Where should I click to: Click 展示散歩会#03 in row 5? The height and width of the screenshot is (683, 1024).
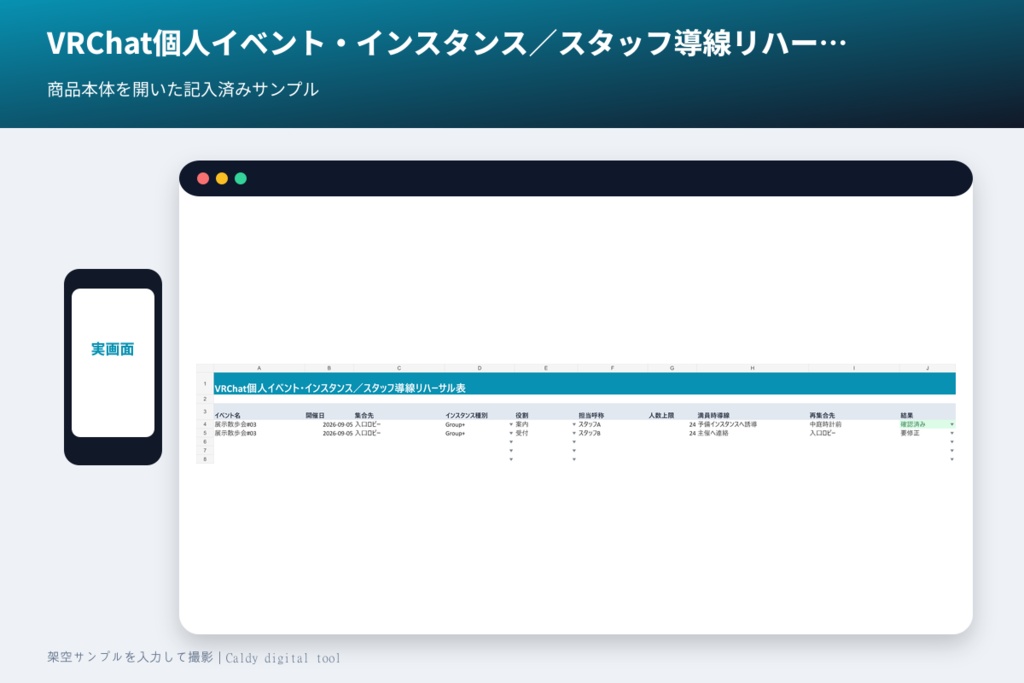click(x=236, y=433)
